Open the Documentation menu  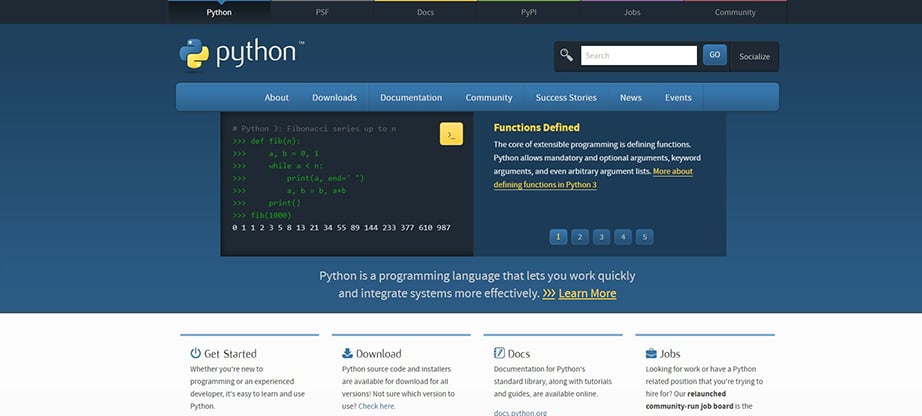(x=411, y=98)
